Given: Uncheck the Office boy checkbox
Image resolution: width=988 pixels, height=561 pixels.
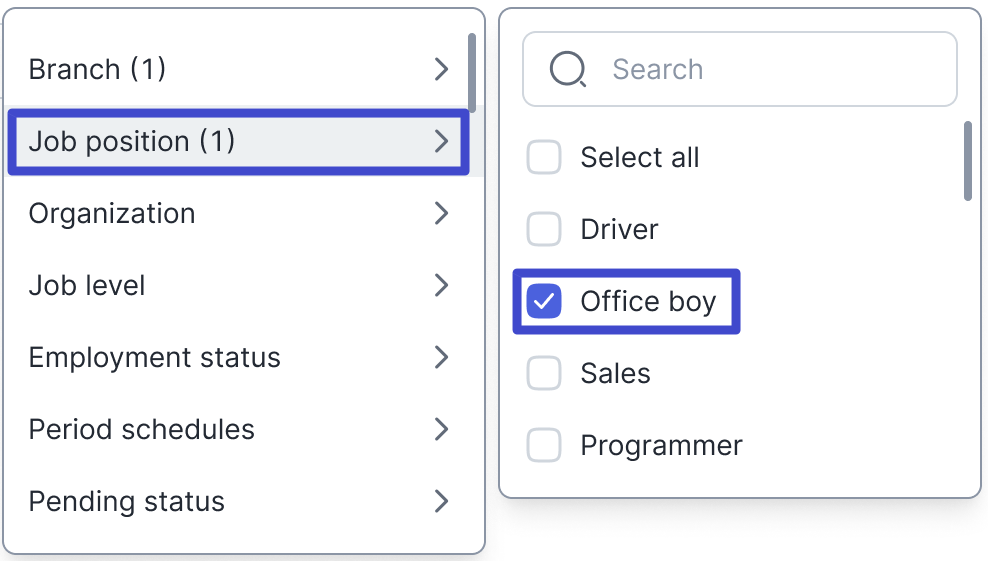Looking at the screenshot, I should pos(544,301).
